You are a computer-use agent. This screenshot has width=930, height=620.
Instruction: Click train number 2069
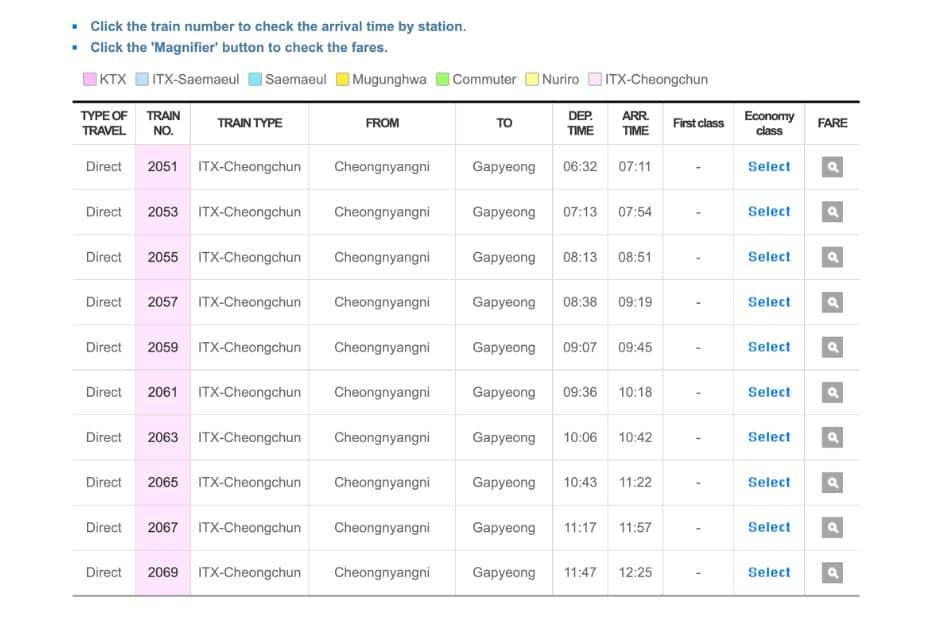click(x=163, y=573)
